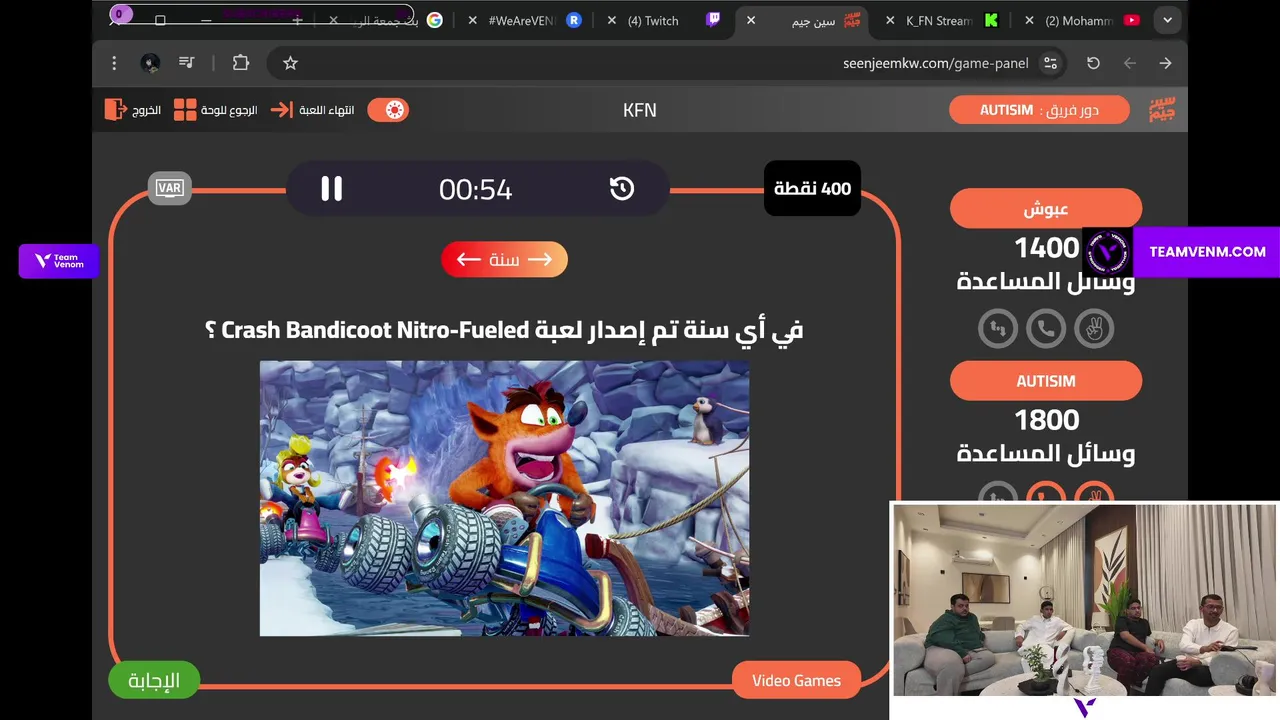Viewport: 1280px width, 720px height.
Task: Close the K_FN Stream tab
Action: point(890,20)
